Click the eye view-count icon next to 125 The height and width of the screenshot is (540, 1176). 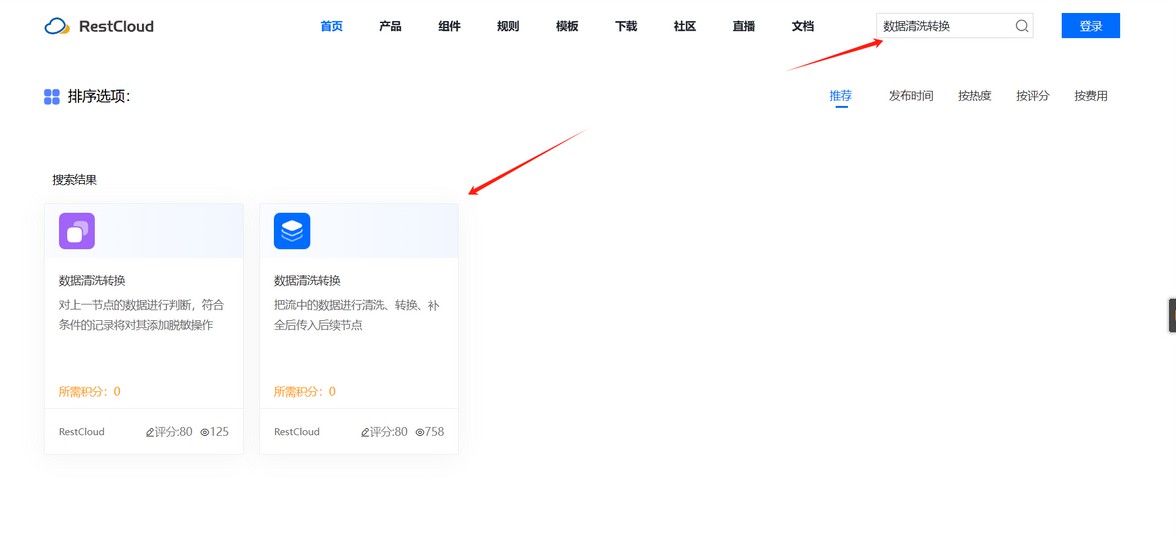click(204, 432)
